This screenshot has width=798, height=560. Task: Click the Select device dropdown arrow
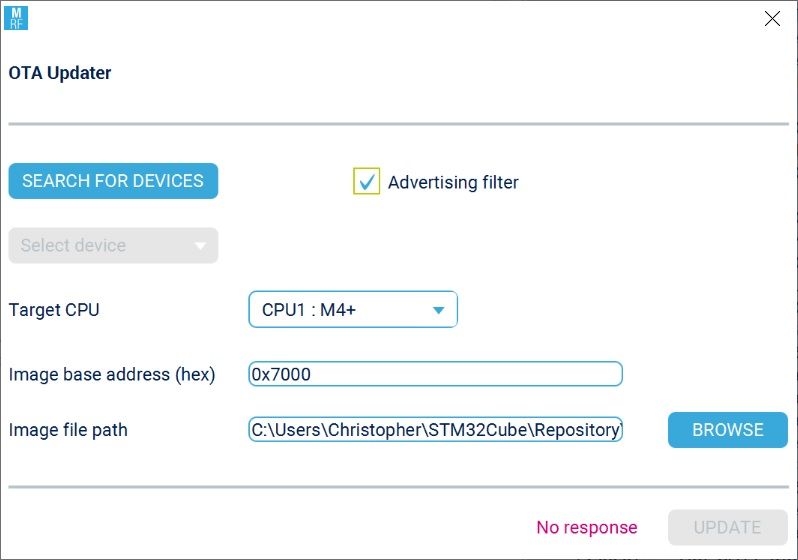pyautogui.click(x=200, y=246)
